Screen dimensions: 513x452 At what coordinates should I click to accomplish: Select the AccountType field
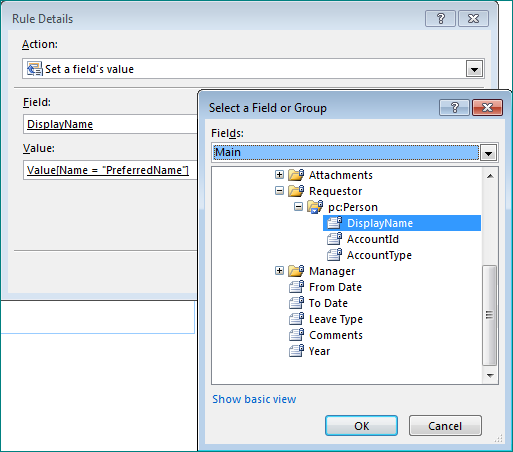pyautogui.click(x=379, y=255)
